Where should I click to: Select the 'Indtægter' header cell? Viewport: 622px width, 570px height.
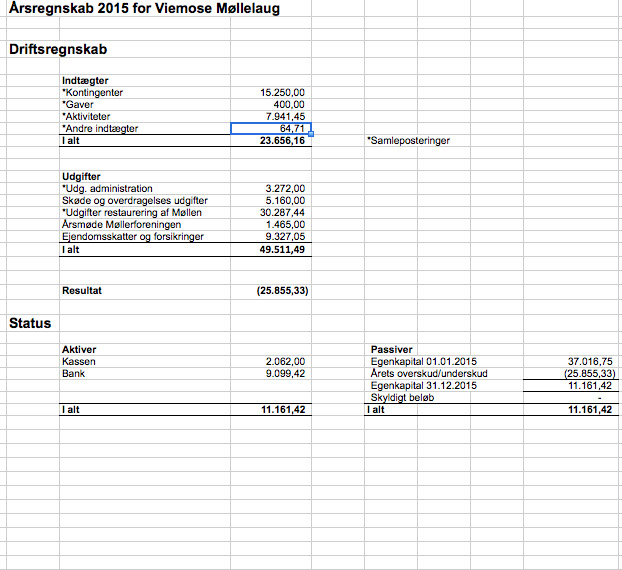pyautogui.click(x=85, y=81)
